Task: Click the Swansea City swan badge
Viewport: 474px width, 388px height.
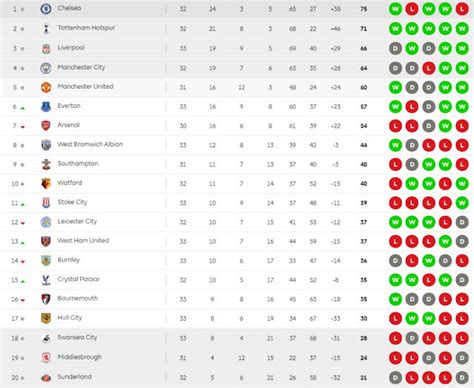Action: pyautogui.click(x=46, y=339)
